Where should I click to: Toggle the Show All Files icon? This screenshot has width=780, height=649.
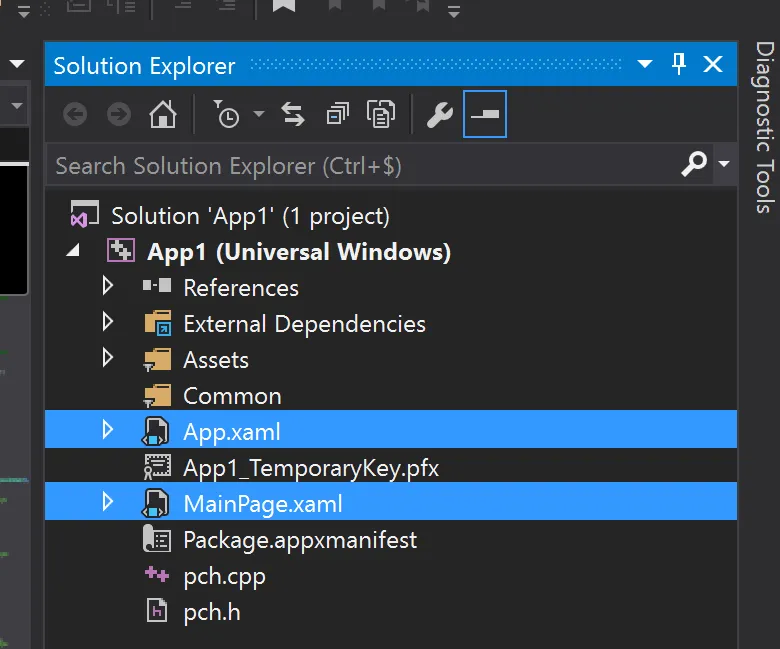tap(381, 114)
